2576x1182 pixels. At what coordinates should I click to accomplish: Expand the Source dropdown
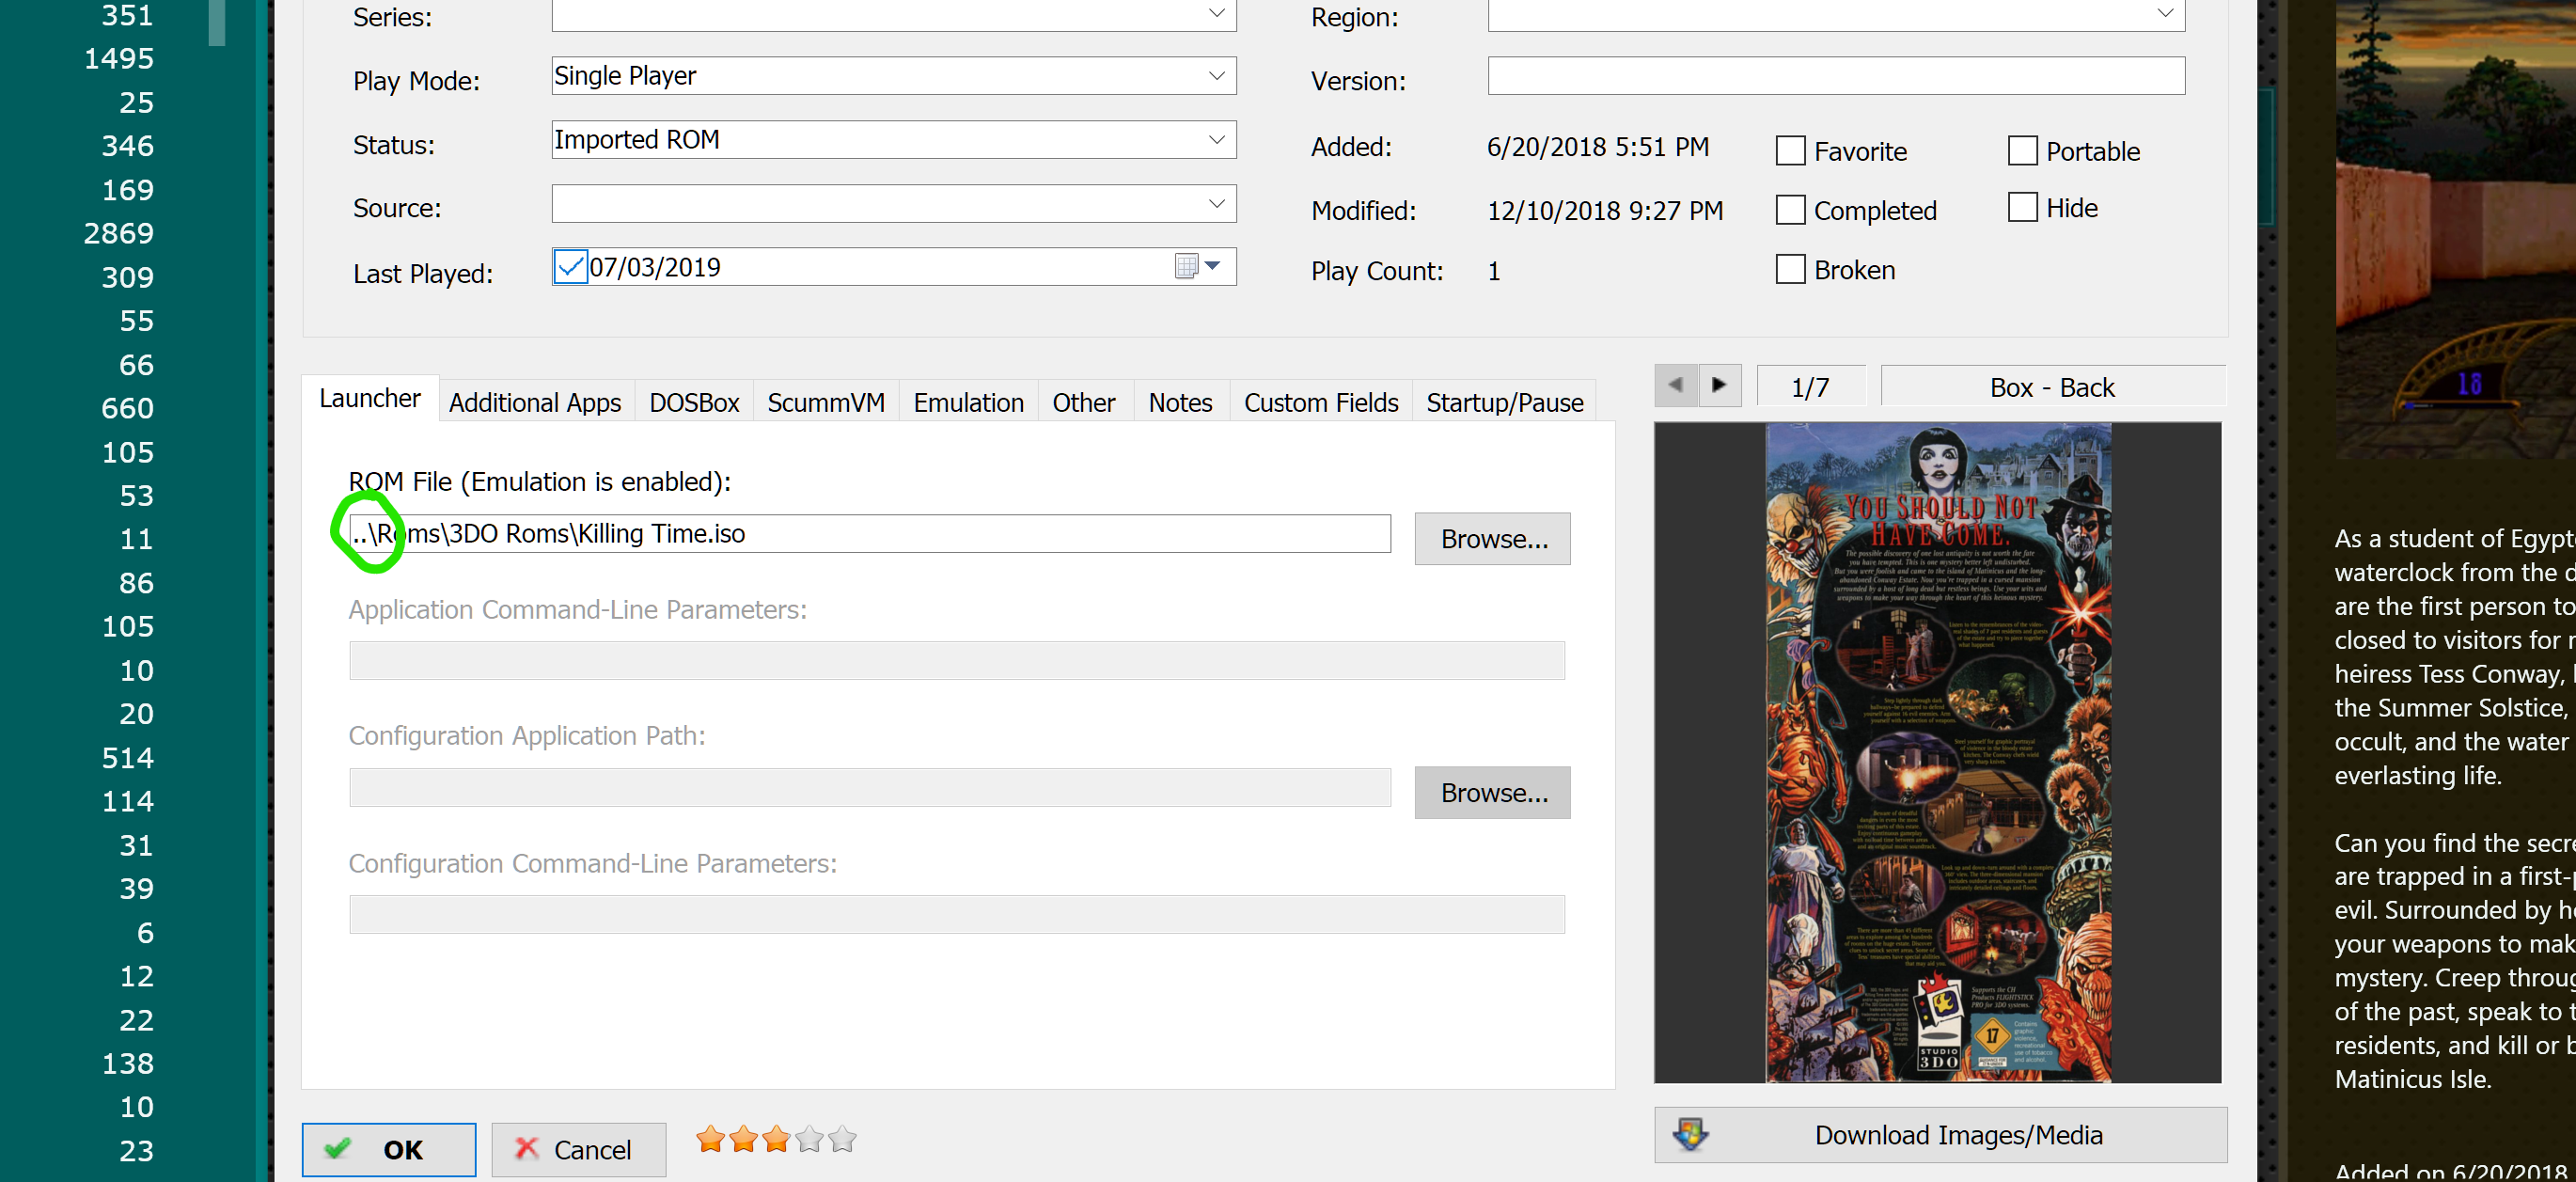pyautogui.click(x=1216, y=204)
